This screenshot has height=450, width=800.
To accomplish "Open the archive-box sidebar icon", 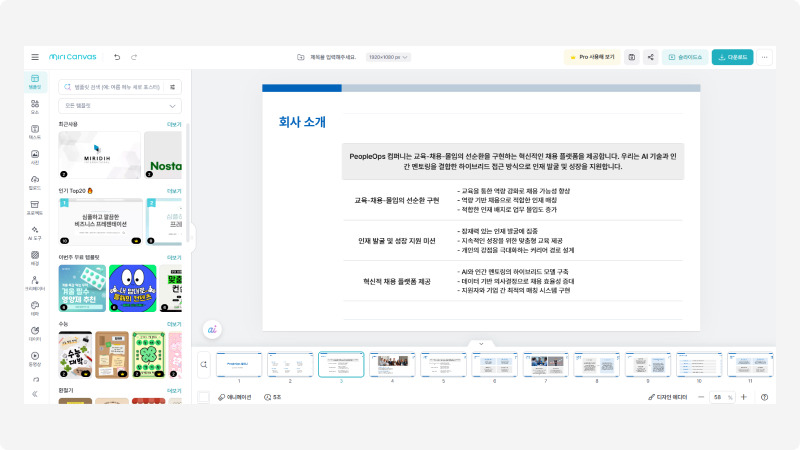I will (x=35, y=207).
